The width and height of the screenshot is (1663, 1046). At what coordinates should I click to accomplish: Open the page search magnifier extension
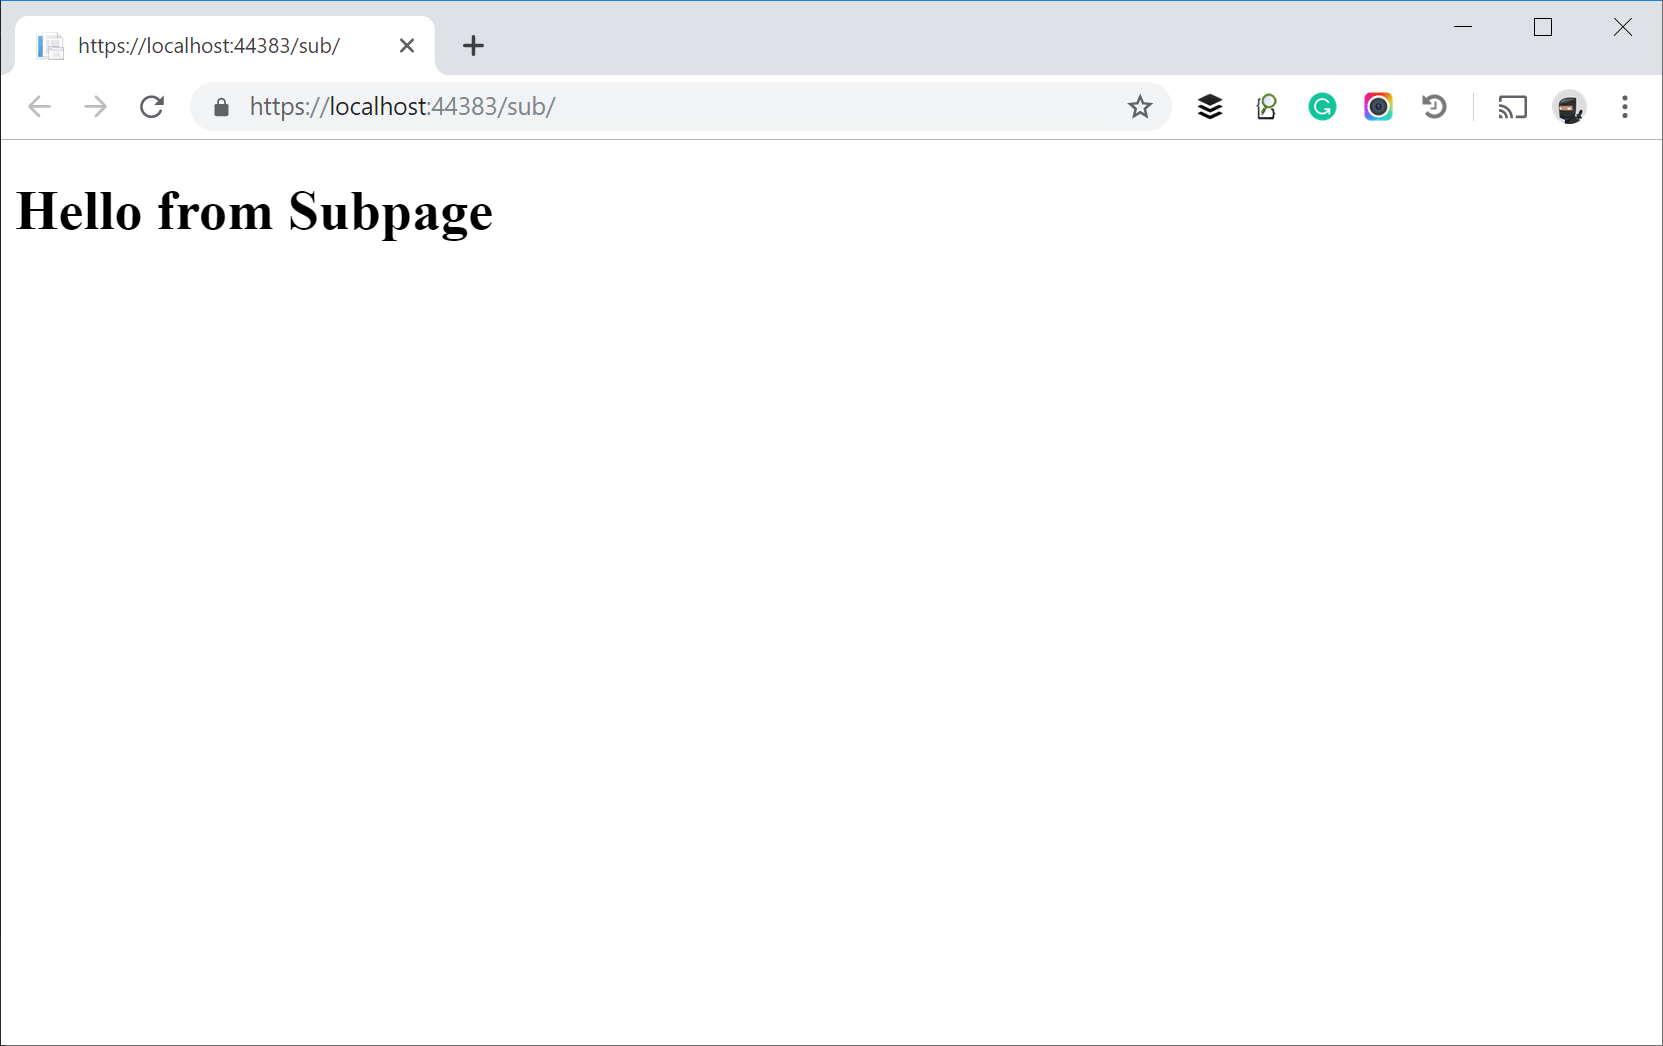[x=1265, y=107]
